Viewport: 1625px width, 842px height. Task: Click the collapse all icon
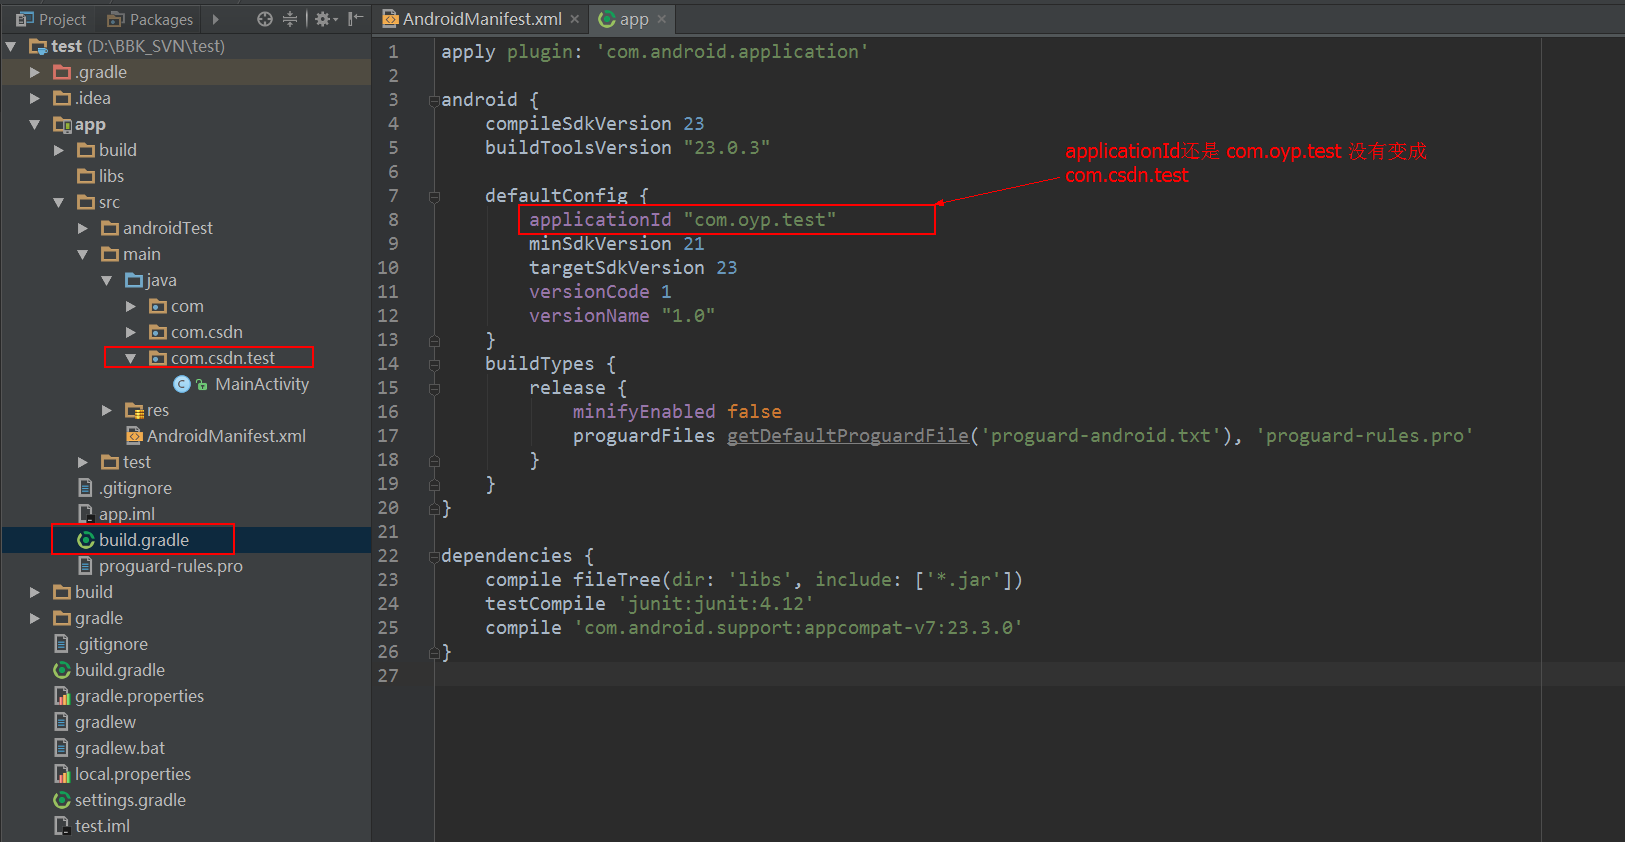[290, 19]
